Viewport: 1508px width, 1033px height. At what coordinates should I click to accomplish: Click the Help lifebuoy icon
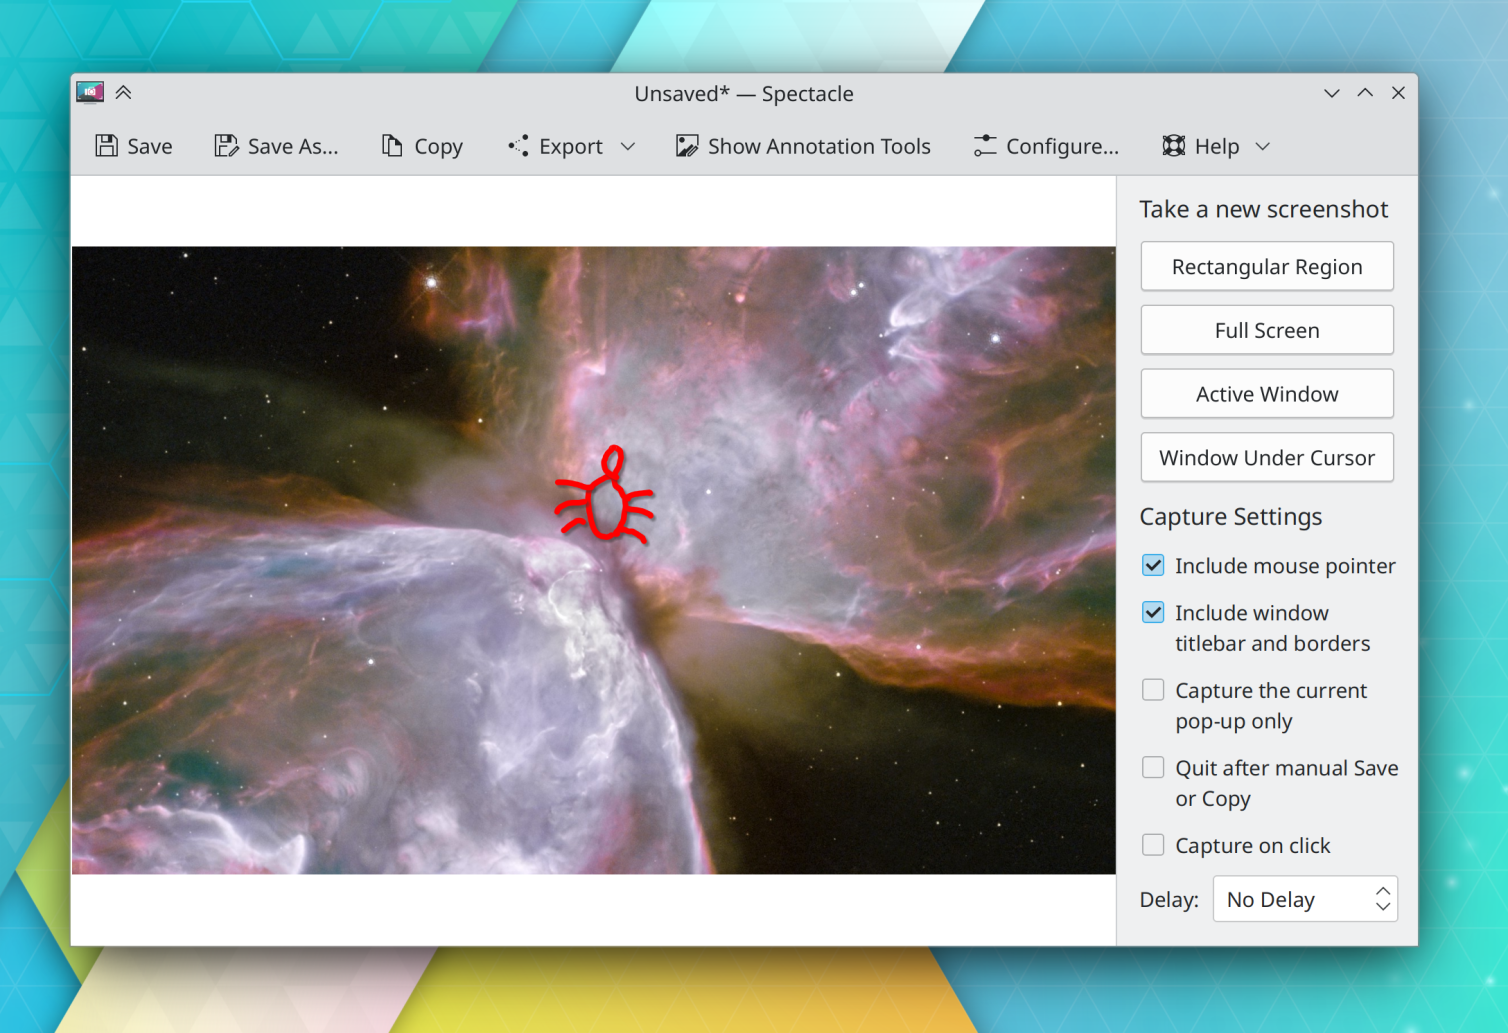tap(1172, 145)
